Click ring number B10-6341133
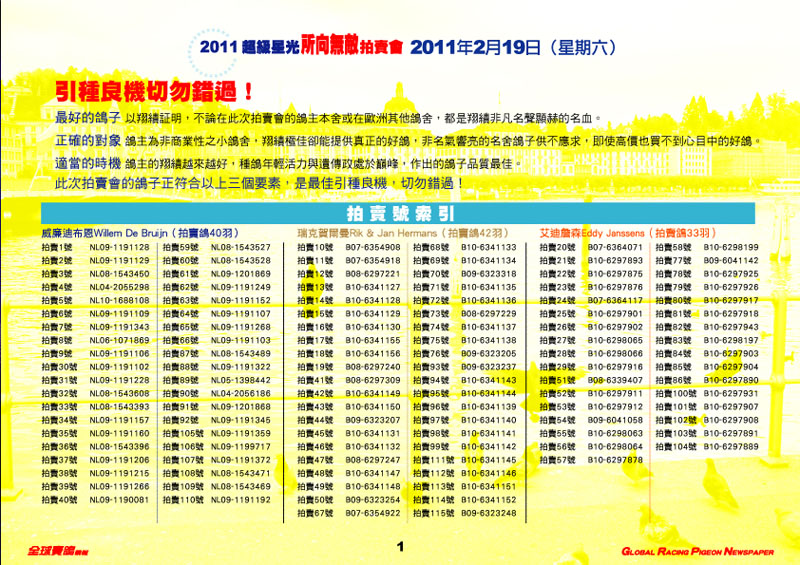This screenshot has height=565, width=800. pyautogui.click(x=489, y=247)
